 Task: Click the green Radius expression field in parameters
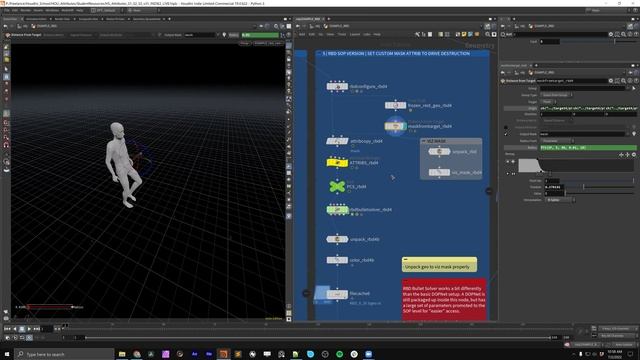(588, 147)
